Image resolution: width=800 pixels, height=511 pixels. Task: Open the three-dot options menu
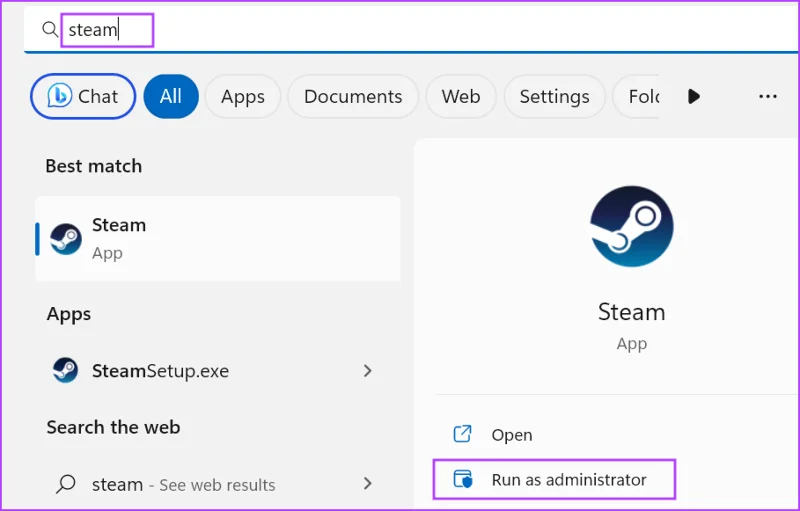(x=768, y=96)
